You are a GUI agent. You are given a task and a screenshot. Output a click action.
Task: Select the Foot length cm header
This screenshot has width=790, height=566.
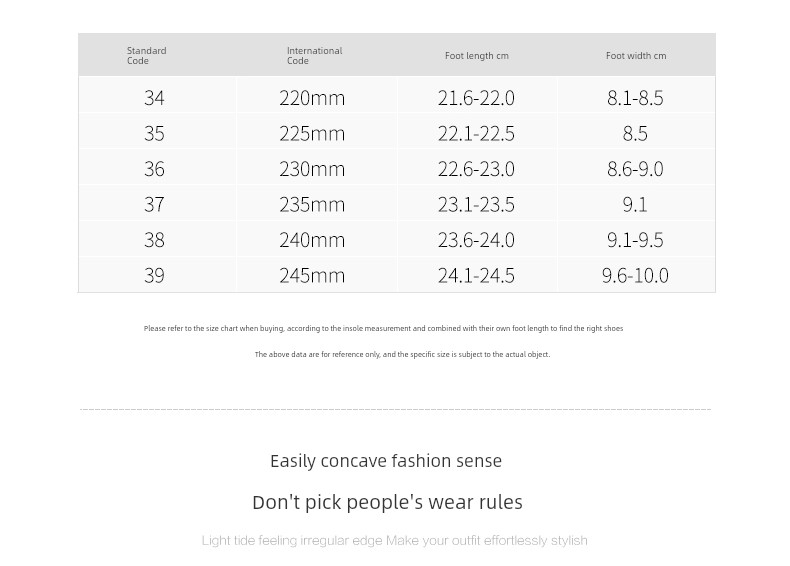477,56
